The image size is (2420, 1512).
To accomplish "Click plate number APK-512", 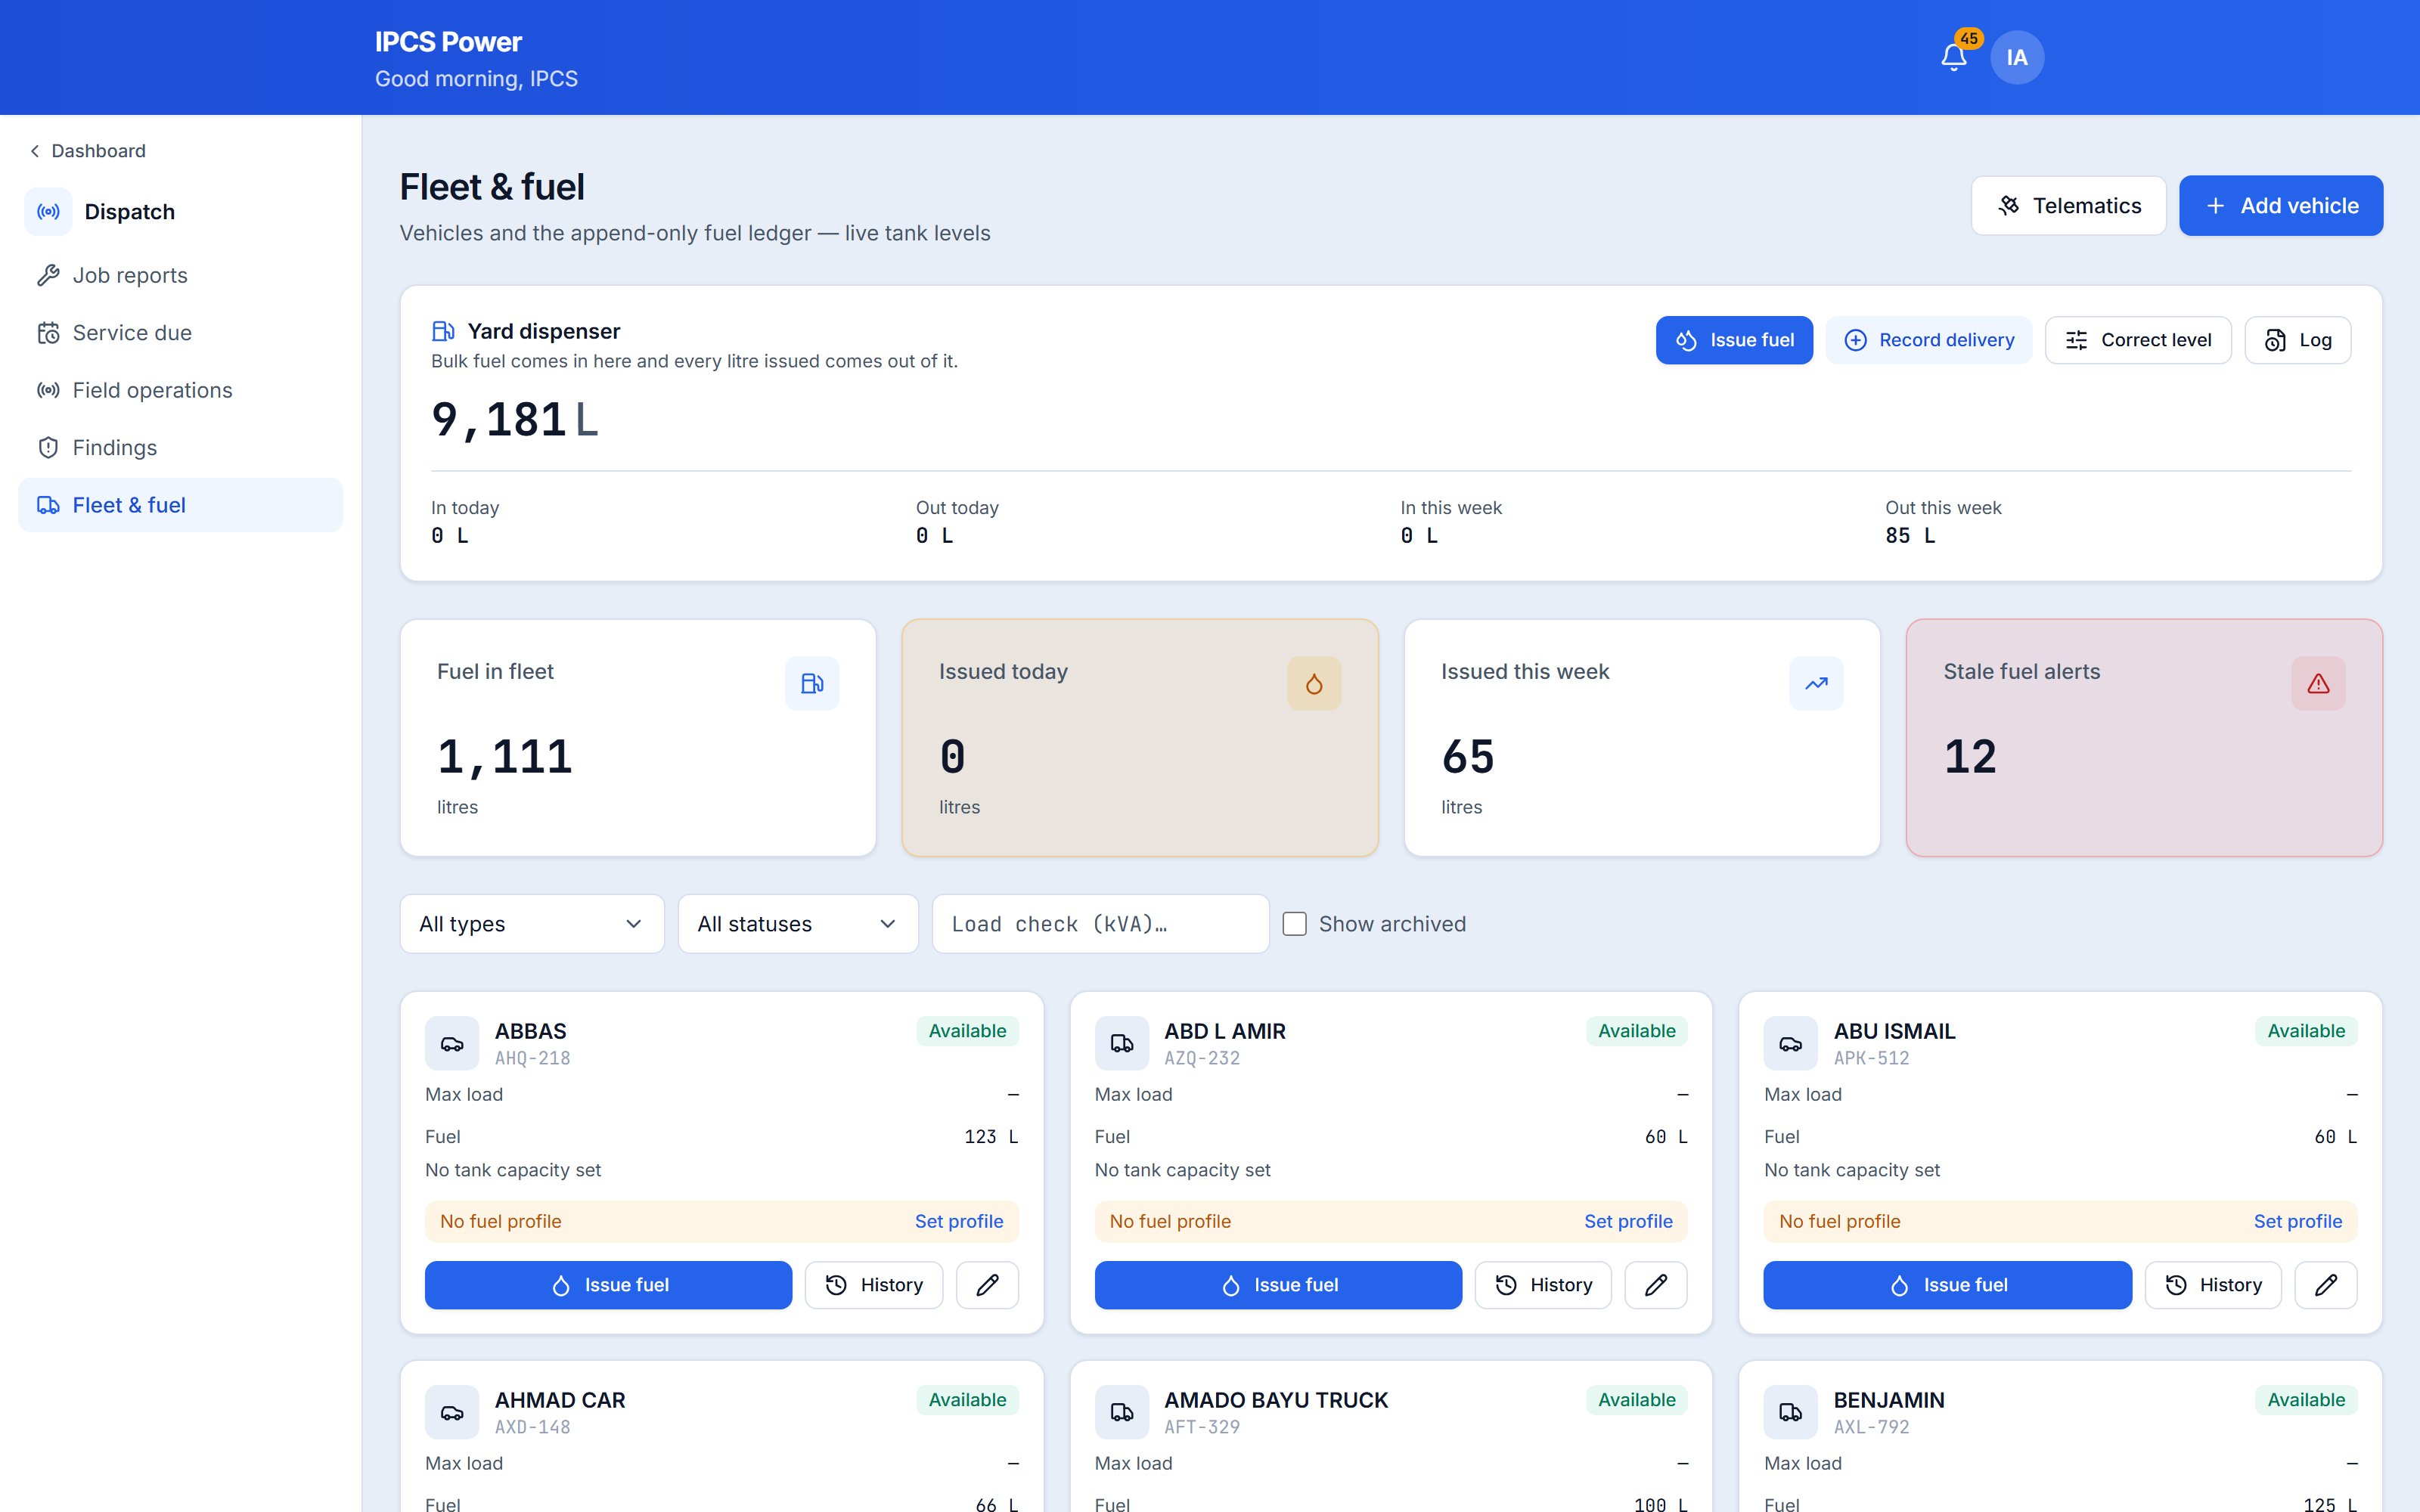I will click(x=1870, y=1058).
